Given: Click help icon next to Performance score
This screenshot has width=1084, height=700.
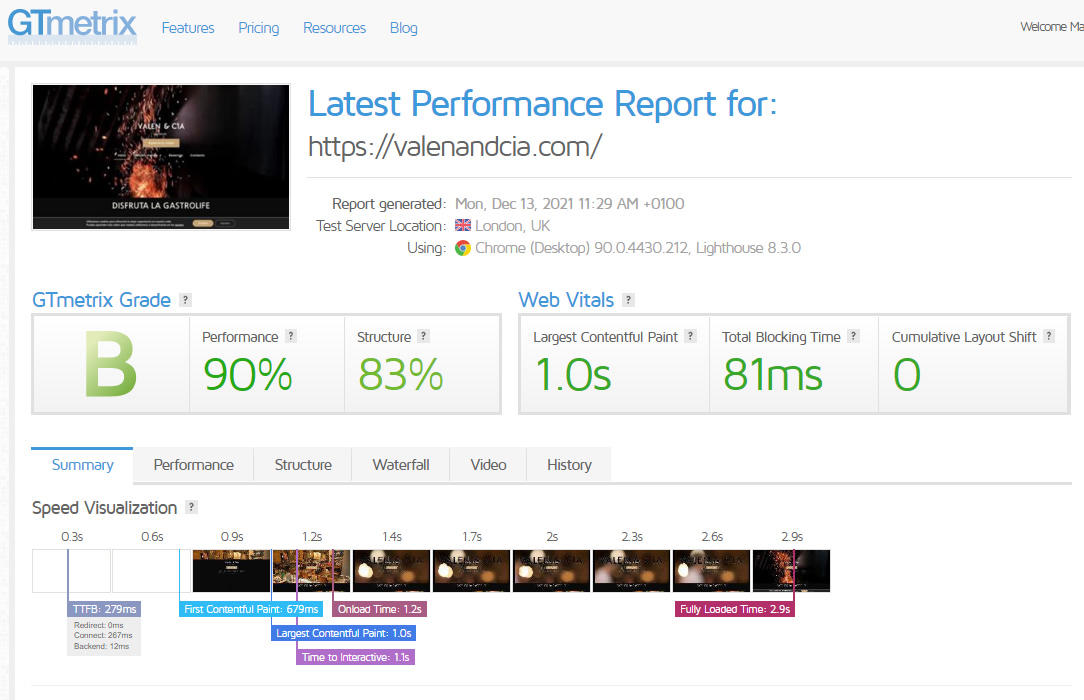Looking at the screenshot, I should pyautogui.click(x=291, y=336).
